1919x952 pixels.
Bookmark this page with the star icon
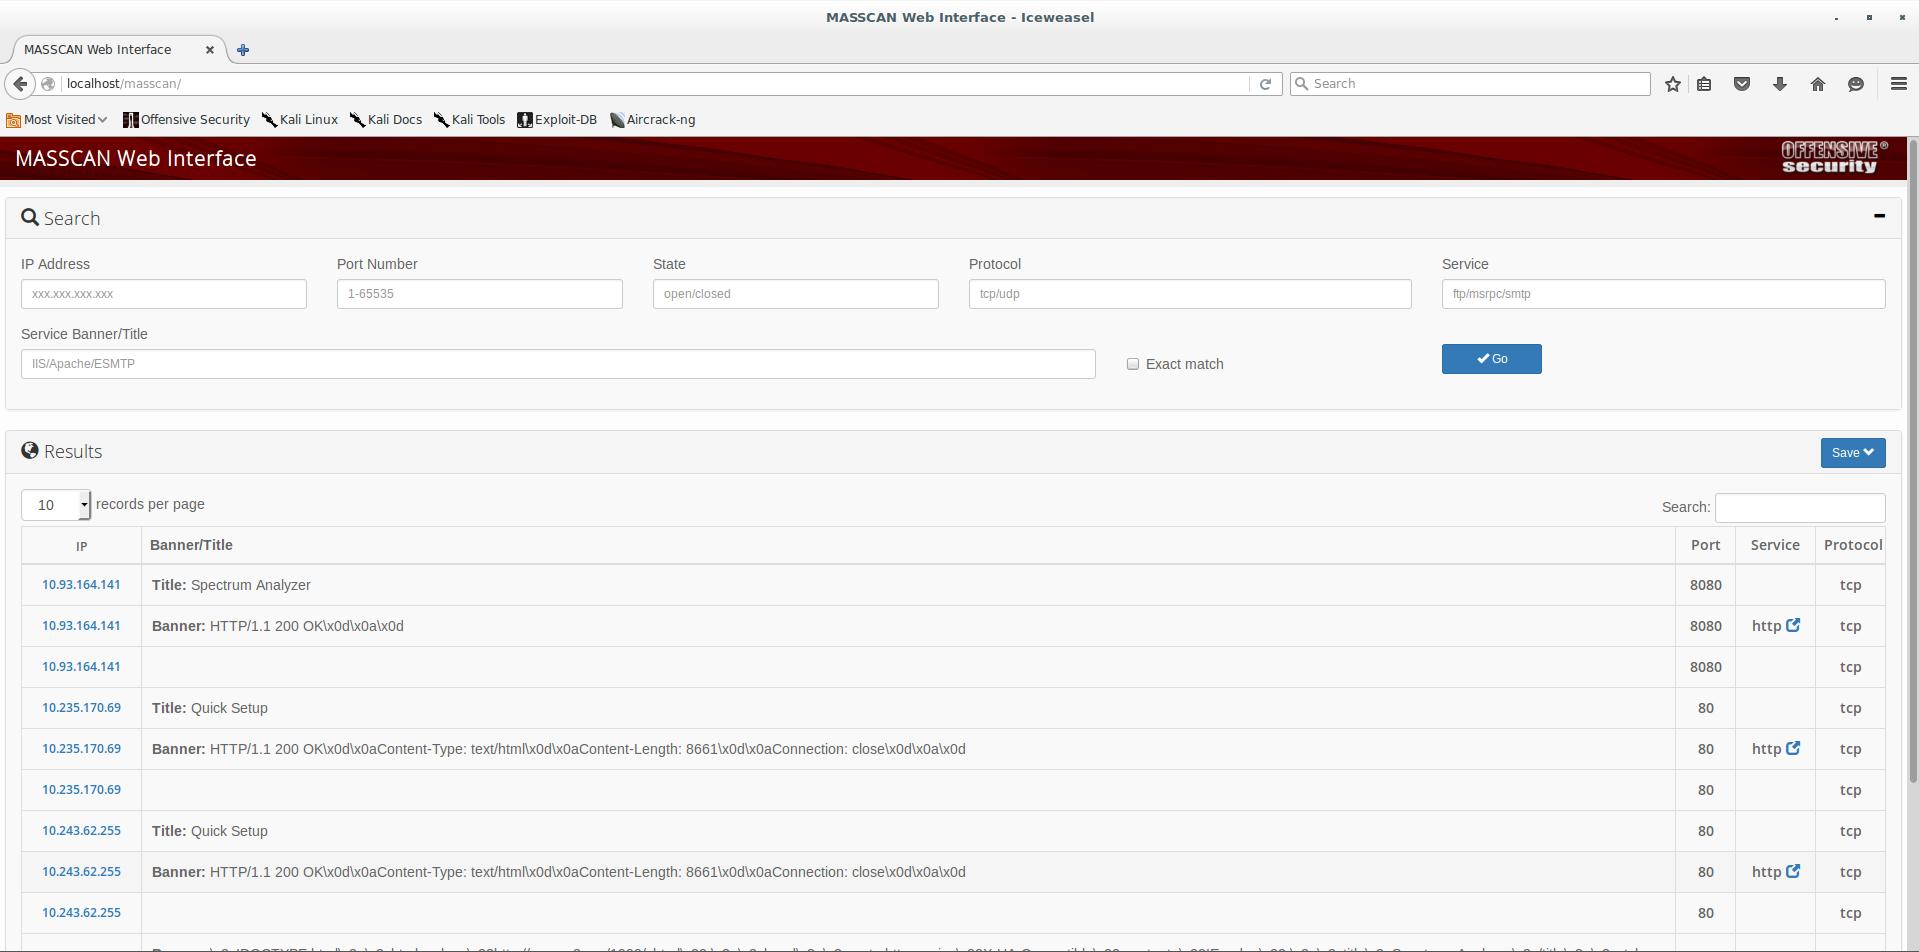click(1672, 84)
